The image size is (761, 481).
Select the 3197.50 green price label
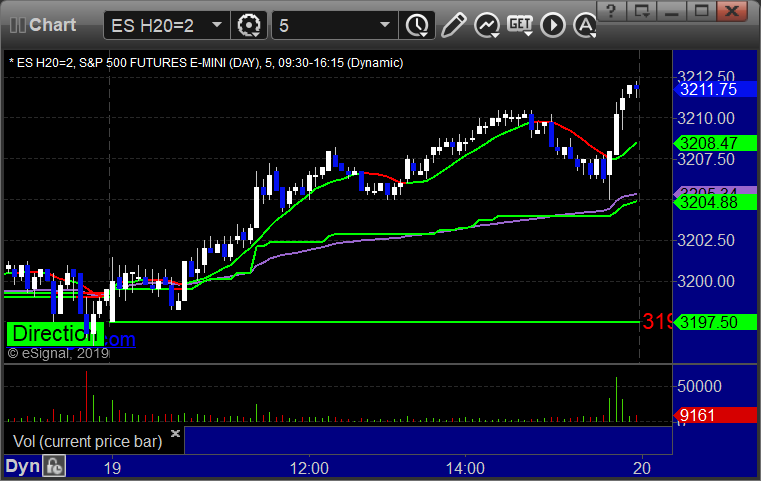pos(715,322)
